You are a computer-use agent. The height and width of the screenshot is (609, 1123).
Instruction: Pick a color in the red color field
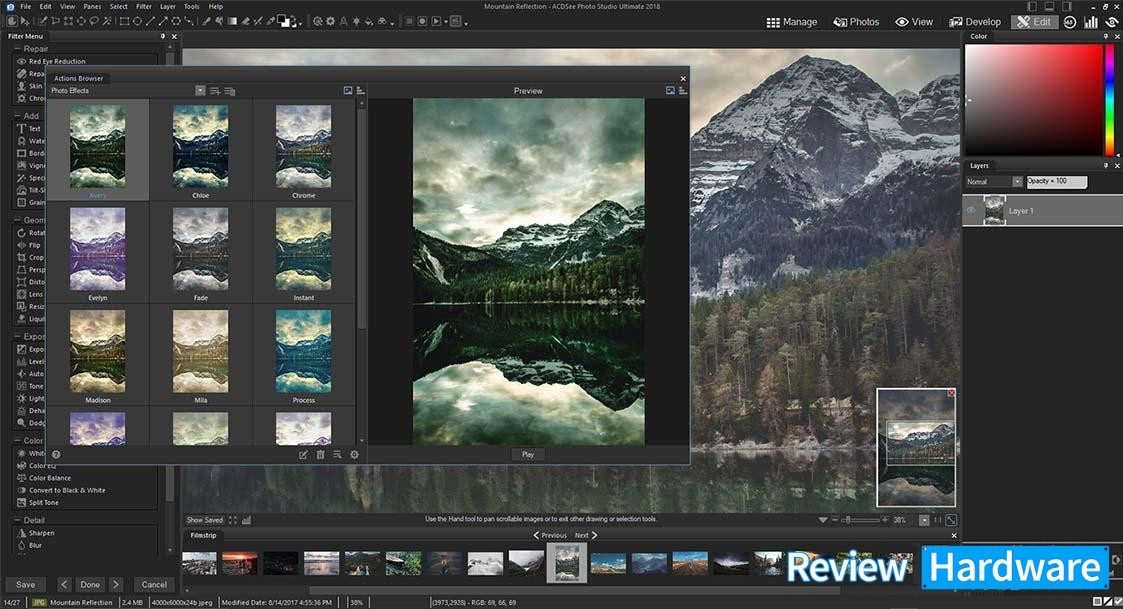tap(1033, 99)
